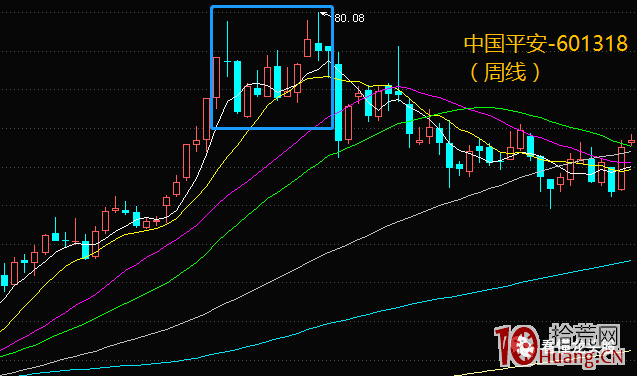Select the title text 中国平安-601318
The width and height of the screenshot is (637, 376).
coord(546,43)
